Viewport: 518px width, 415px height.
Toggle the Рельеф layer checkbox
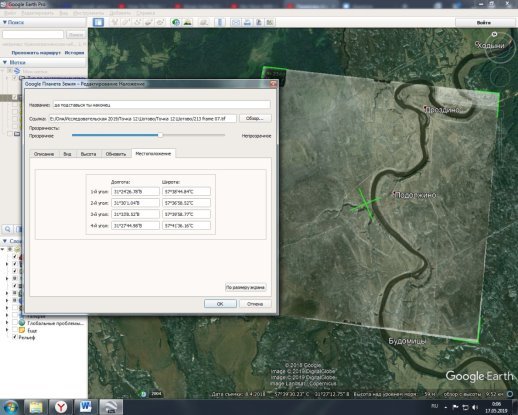[14, 337]
